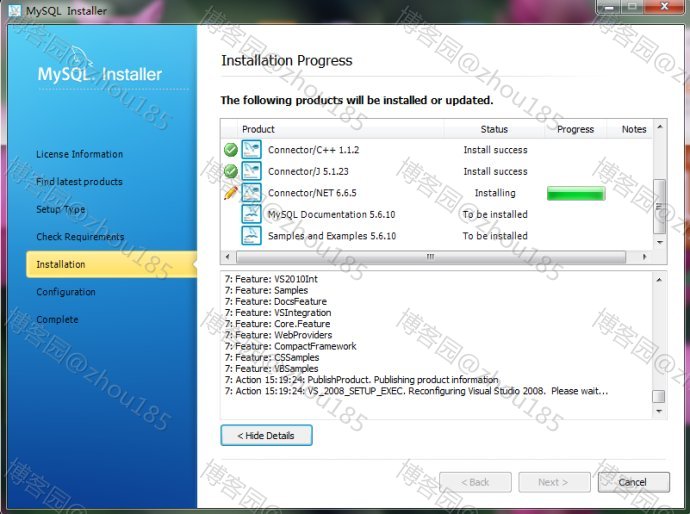The height and width of the screenshot is (514, 690).
Task: Click the green Connector/NET progress bar
Action: tap(576, 193)
